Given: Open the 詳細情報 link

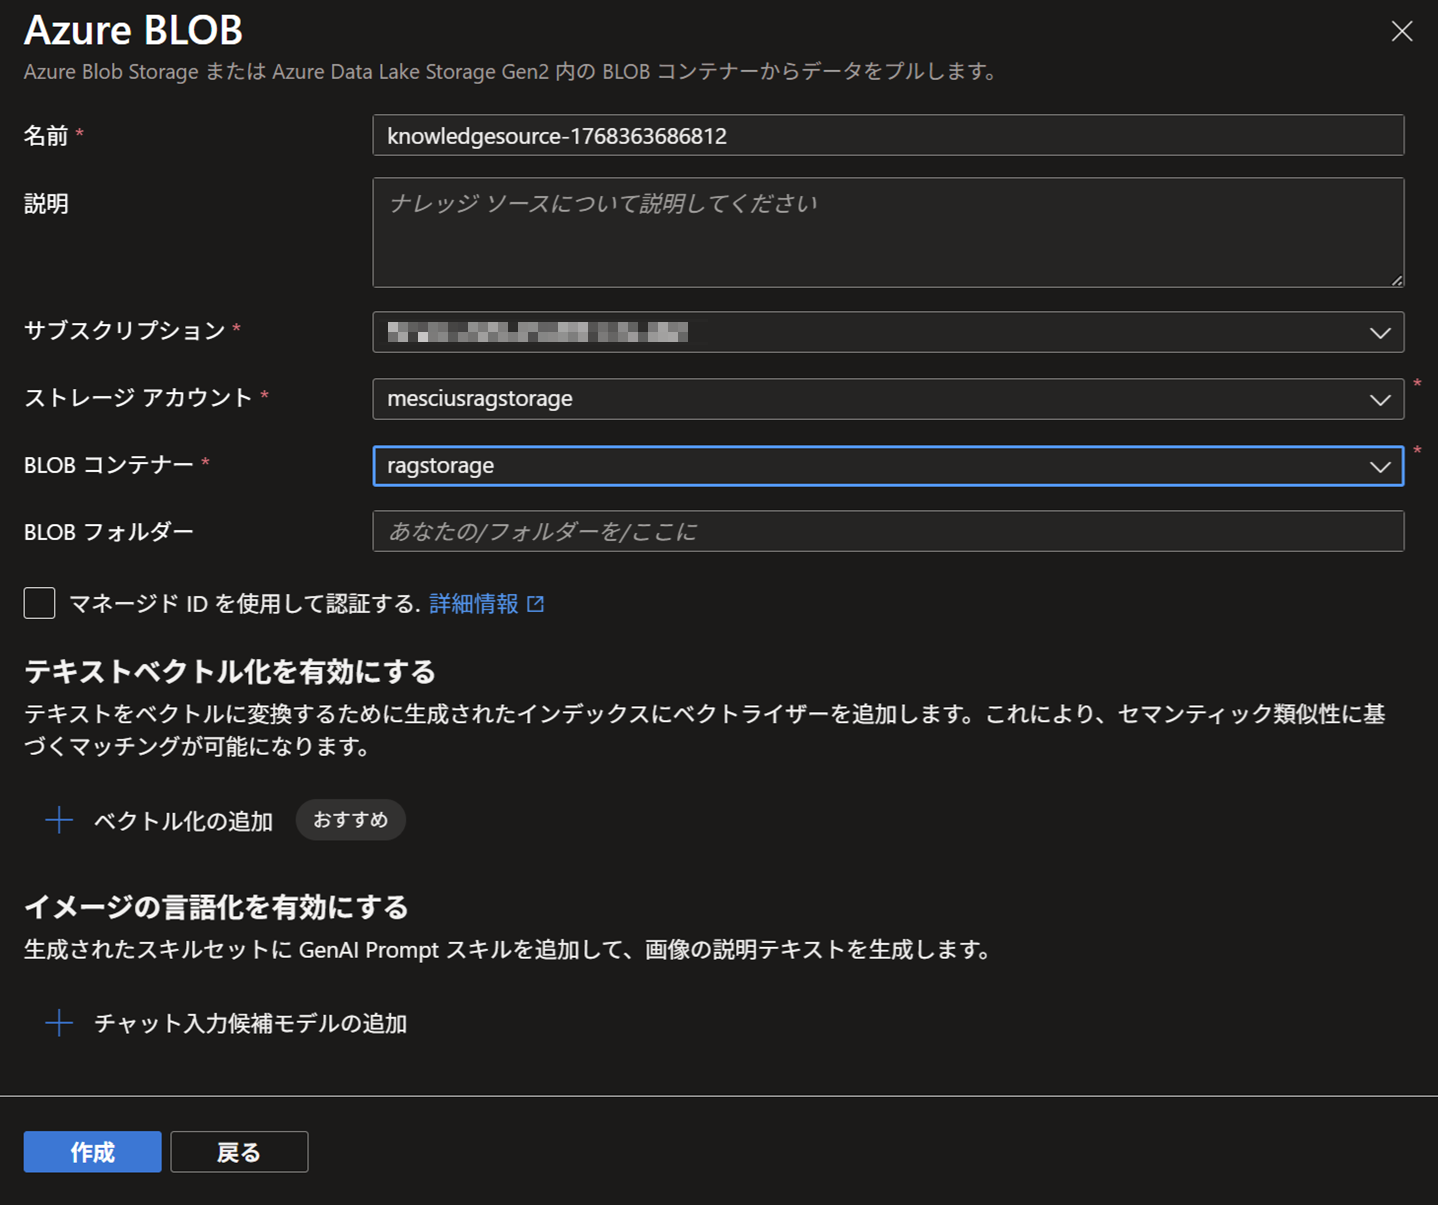Looking at the screenshot, I should [474, 604].
